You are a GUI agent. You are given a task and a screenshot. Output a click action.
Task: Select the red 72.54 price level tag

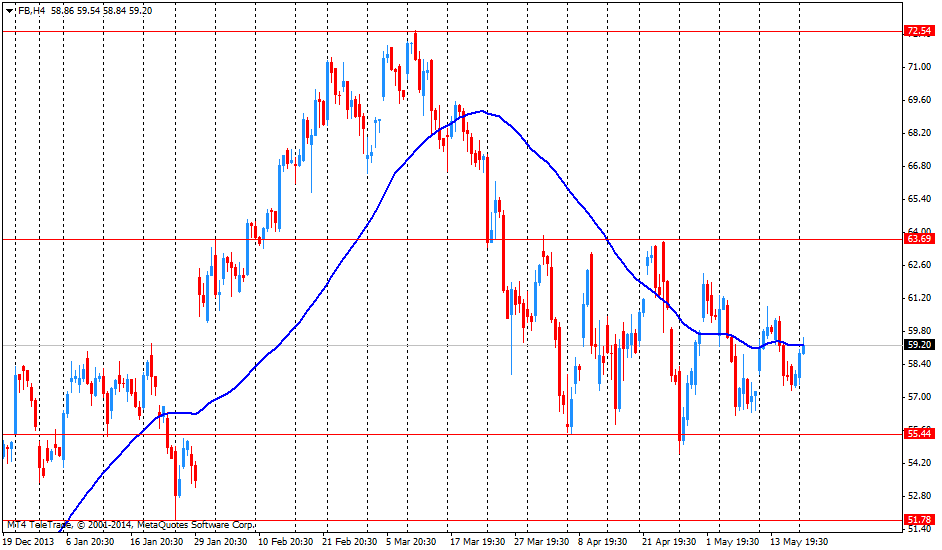tap(918, 31)
